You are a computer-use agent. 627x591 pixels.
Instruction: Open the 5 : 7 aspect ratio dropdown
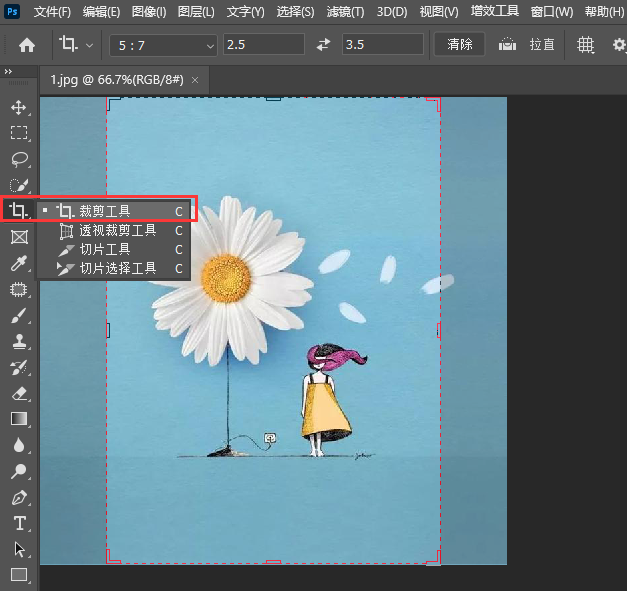coord(162,45)
